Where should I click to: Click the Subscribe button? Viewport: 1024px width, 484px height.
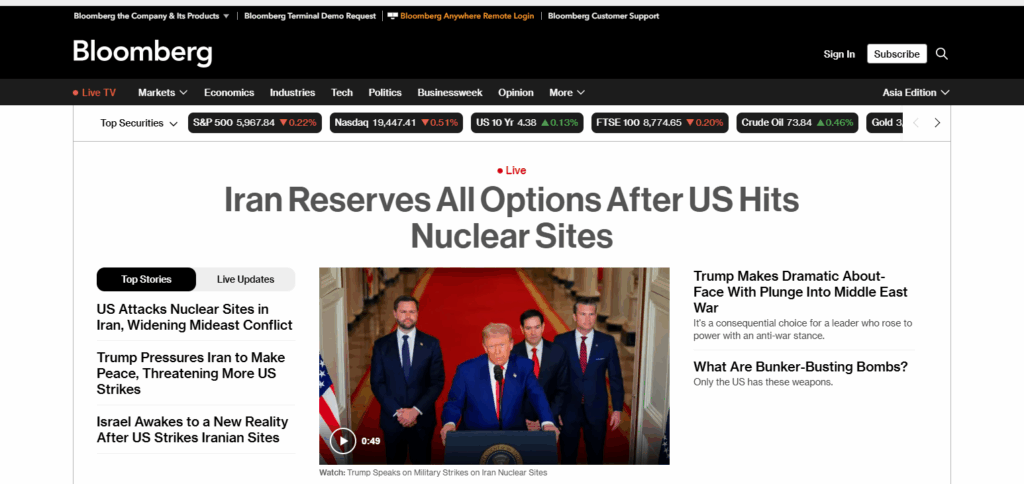(897, 54)
